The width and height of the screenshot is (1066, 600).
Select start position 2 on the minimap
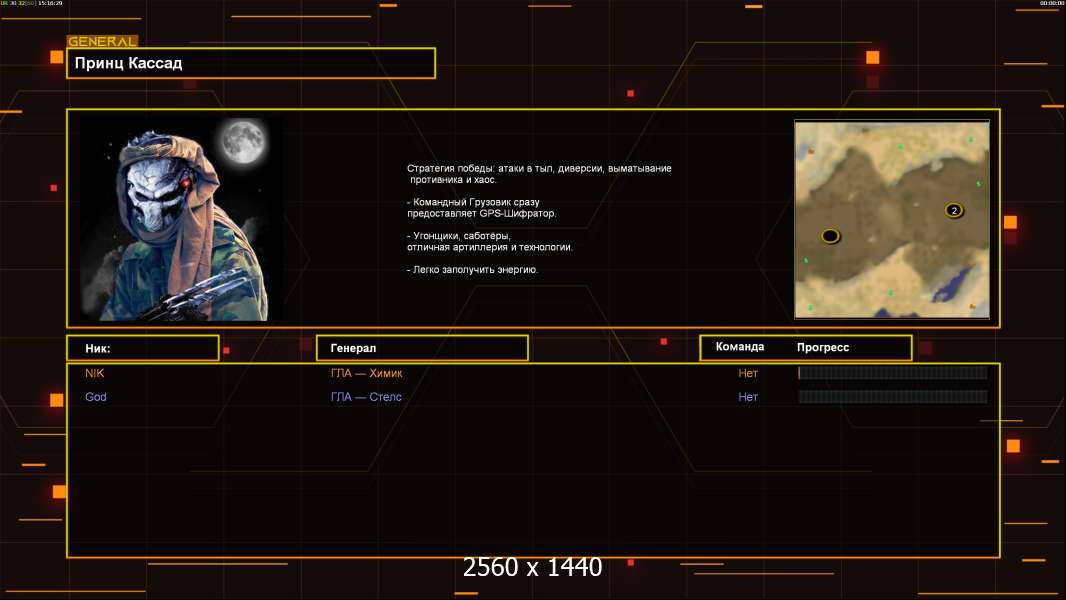pyautogui.click(x=954, y=210)
